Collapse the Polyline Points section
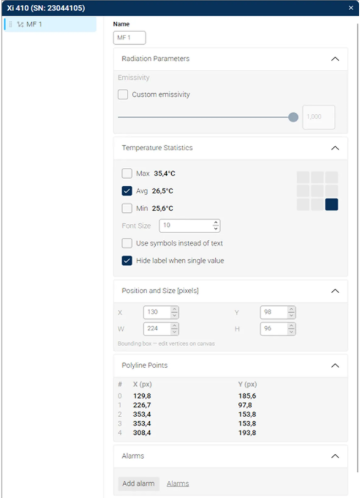360x499 pixels. pos(335,366)
